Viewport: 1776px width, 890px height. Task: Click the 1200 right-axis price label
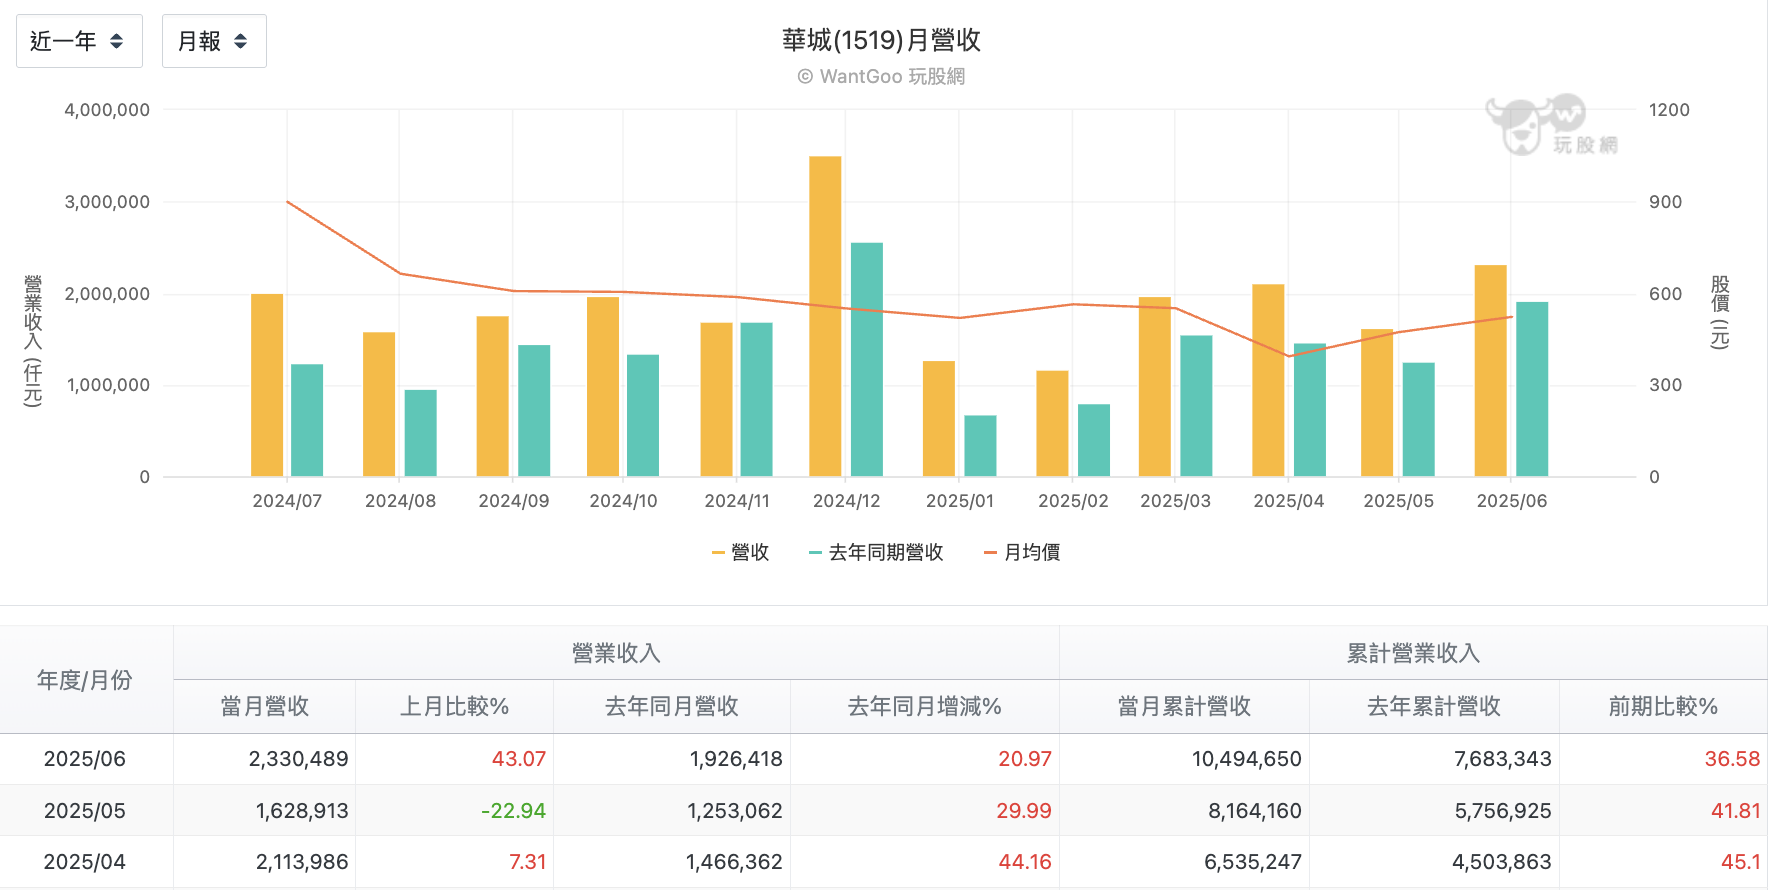(x=1669, y=110)
